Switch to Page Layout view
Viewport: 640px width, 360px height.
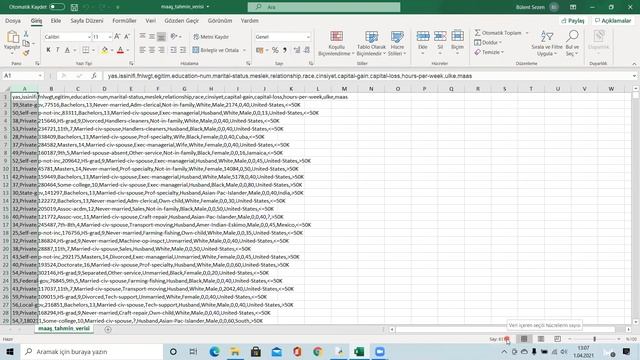541,339
